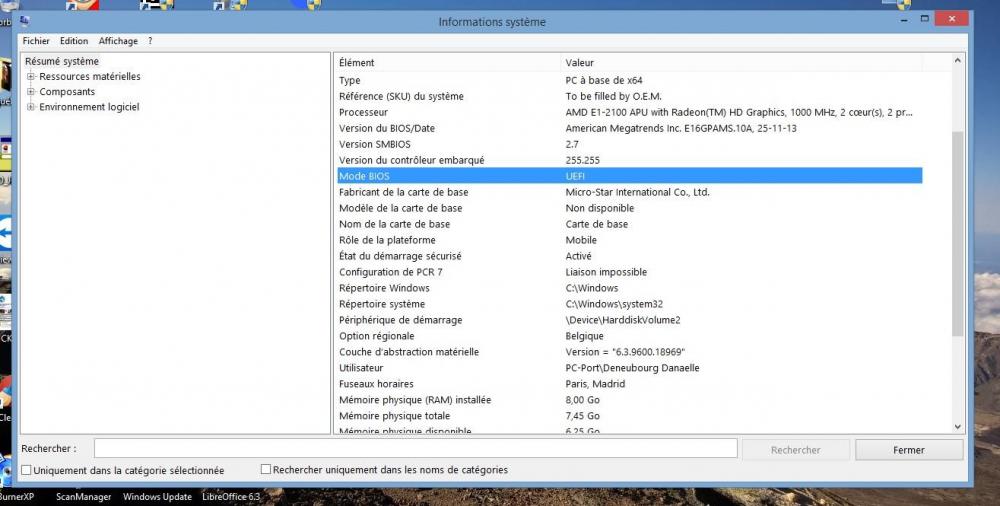This screenshot has height=506, width=1000.
Task: Minimize the Informations système window
Action: (x=904, y=20)
